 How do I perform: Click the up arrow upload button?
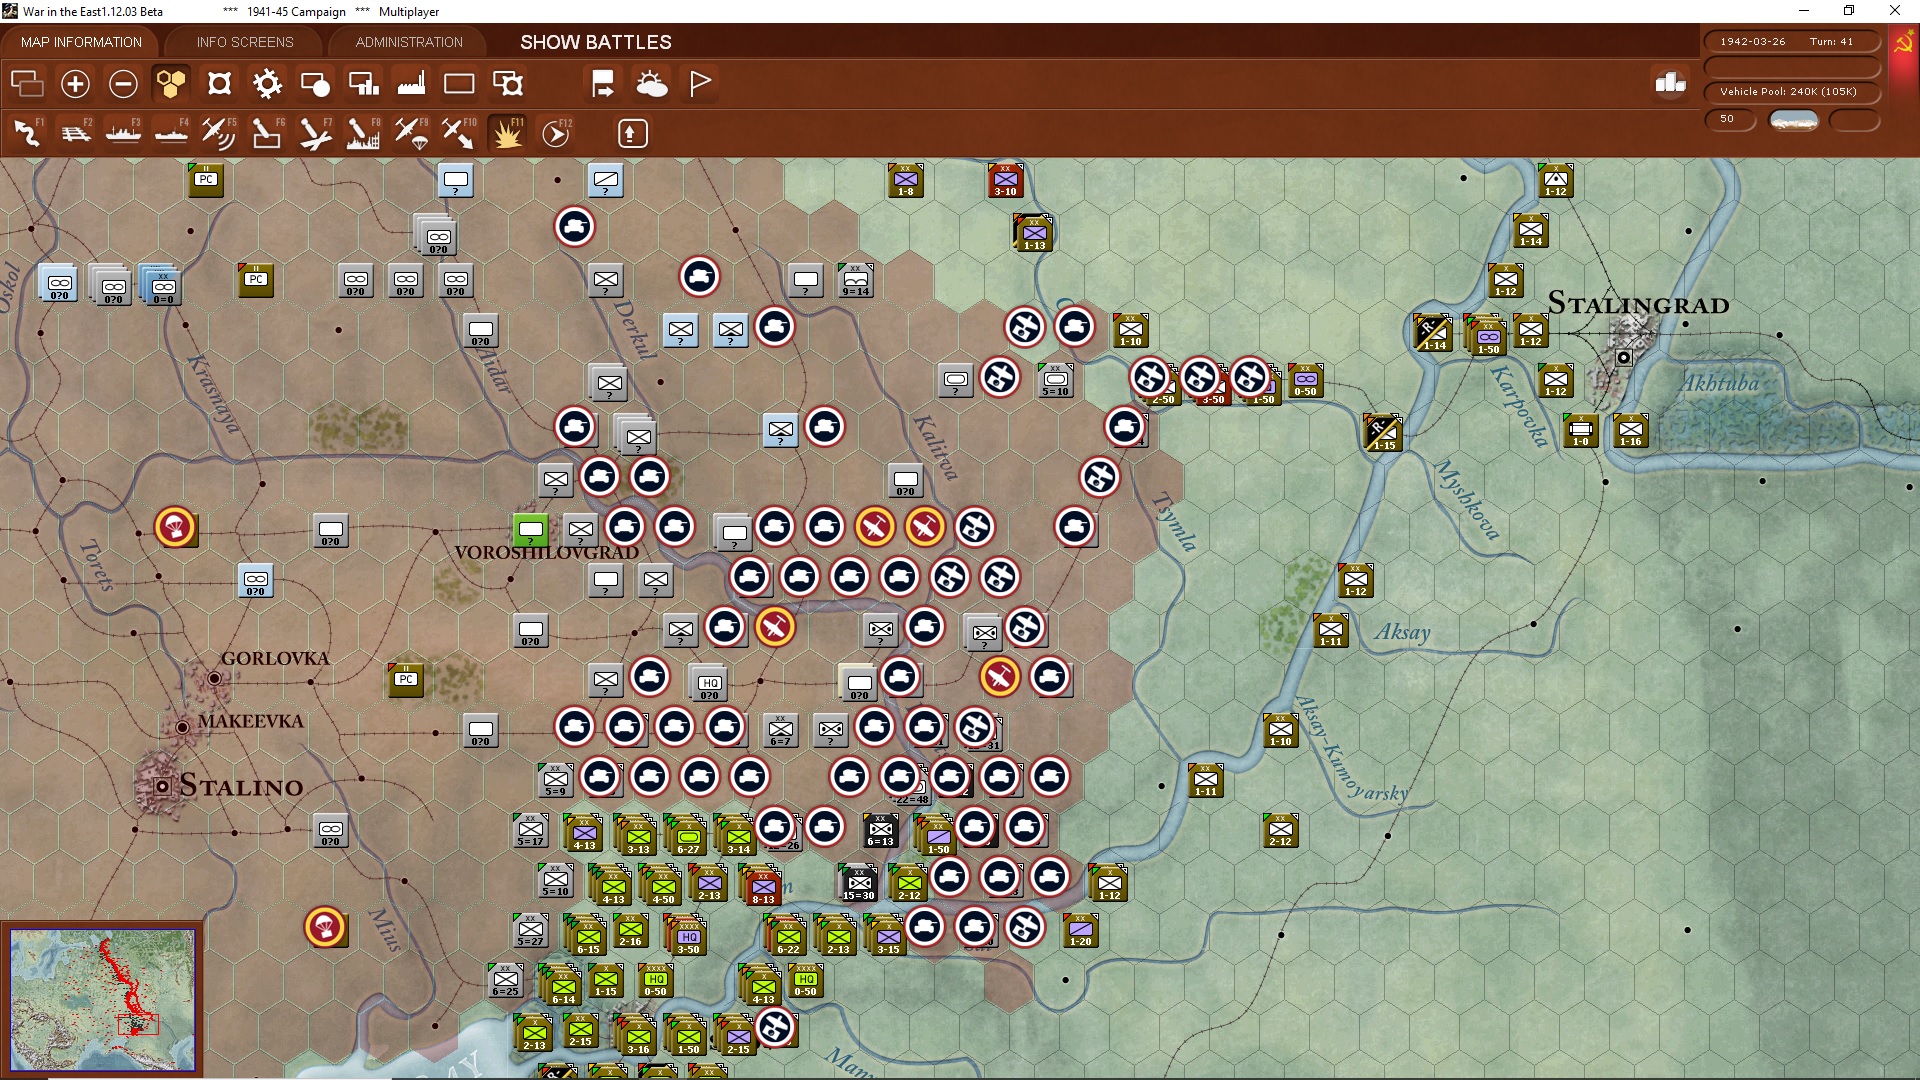coord(632,133)
